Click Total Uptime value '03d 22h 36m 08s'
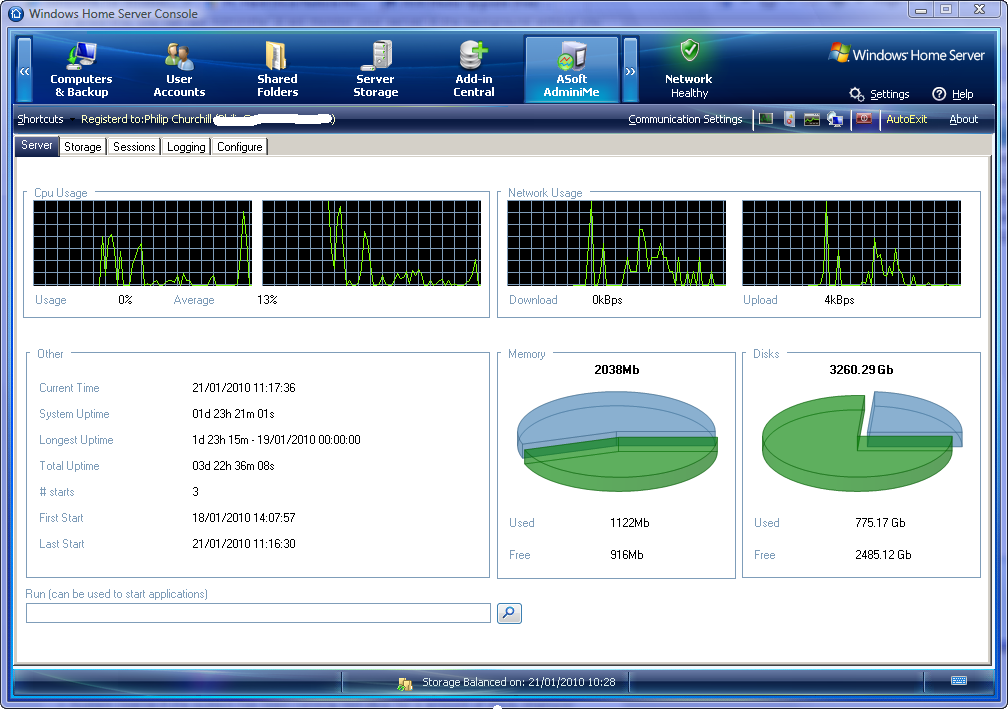Image resolution: width=1008 pixels, height=709 pixels. [233, 466]
